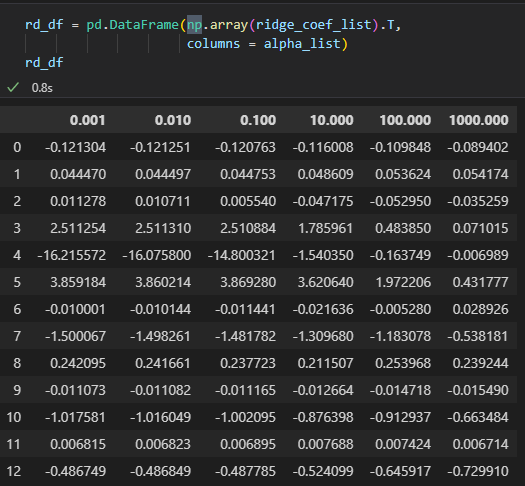Click the 0.100 column header
The image size is (525, 486).
258,120
